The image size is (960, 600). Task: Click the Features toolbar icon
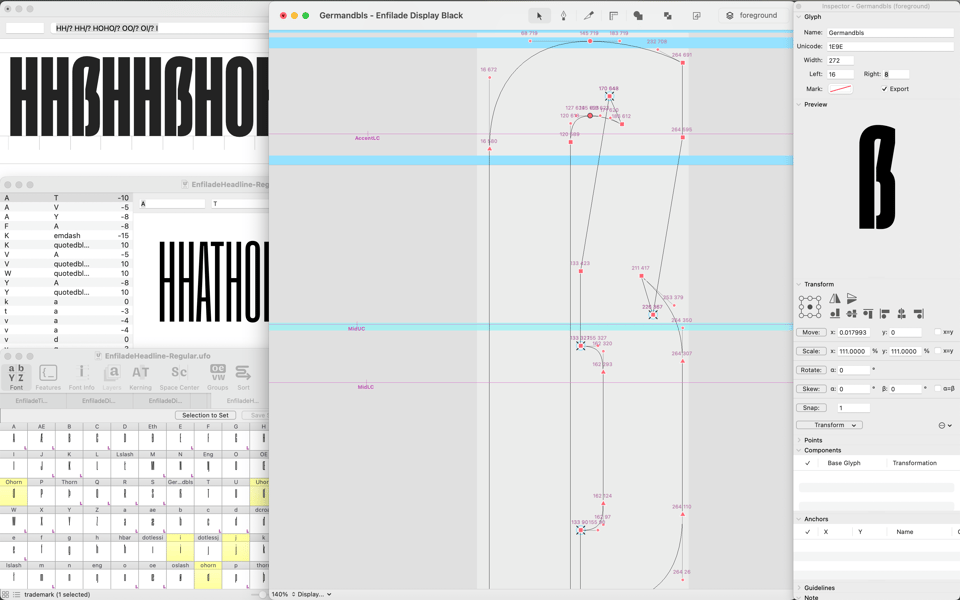(x=48, y=376)
